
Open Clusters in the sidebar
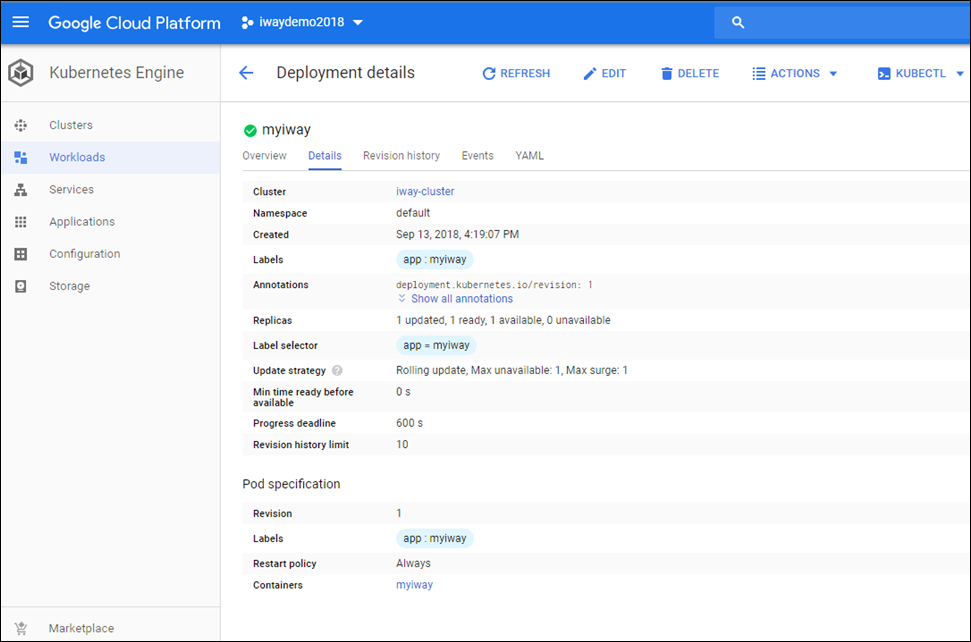pyautogui.click(x=71, y=125)
